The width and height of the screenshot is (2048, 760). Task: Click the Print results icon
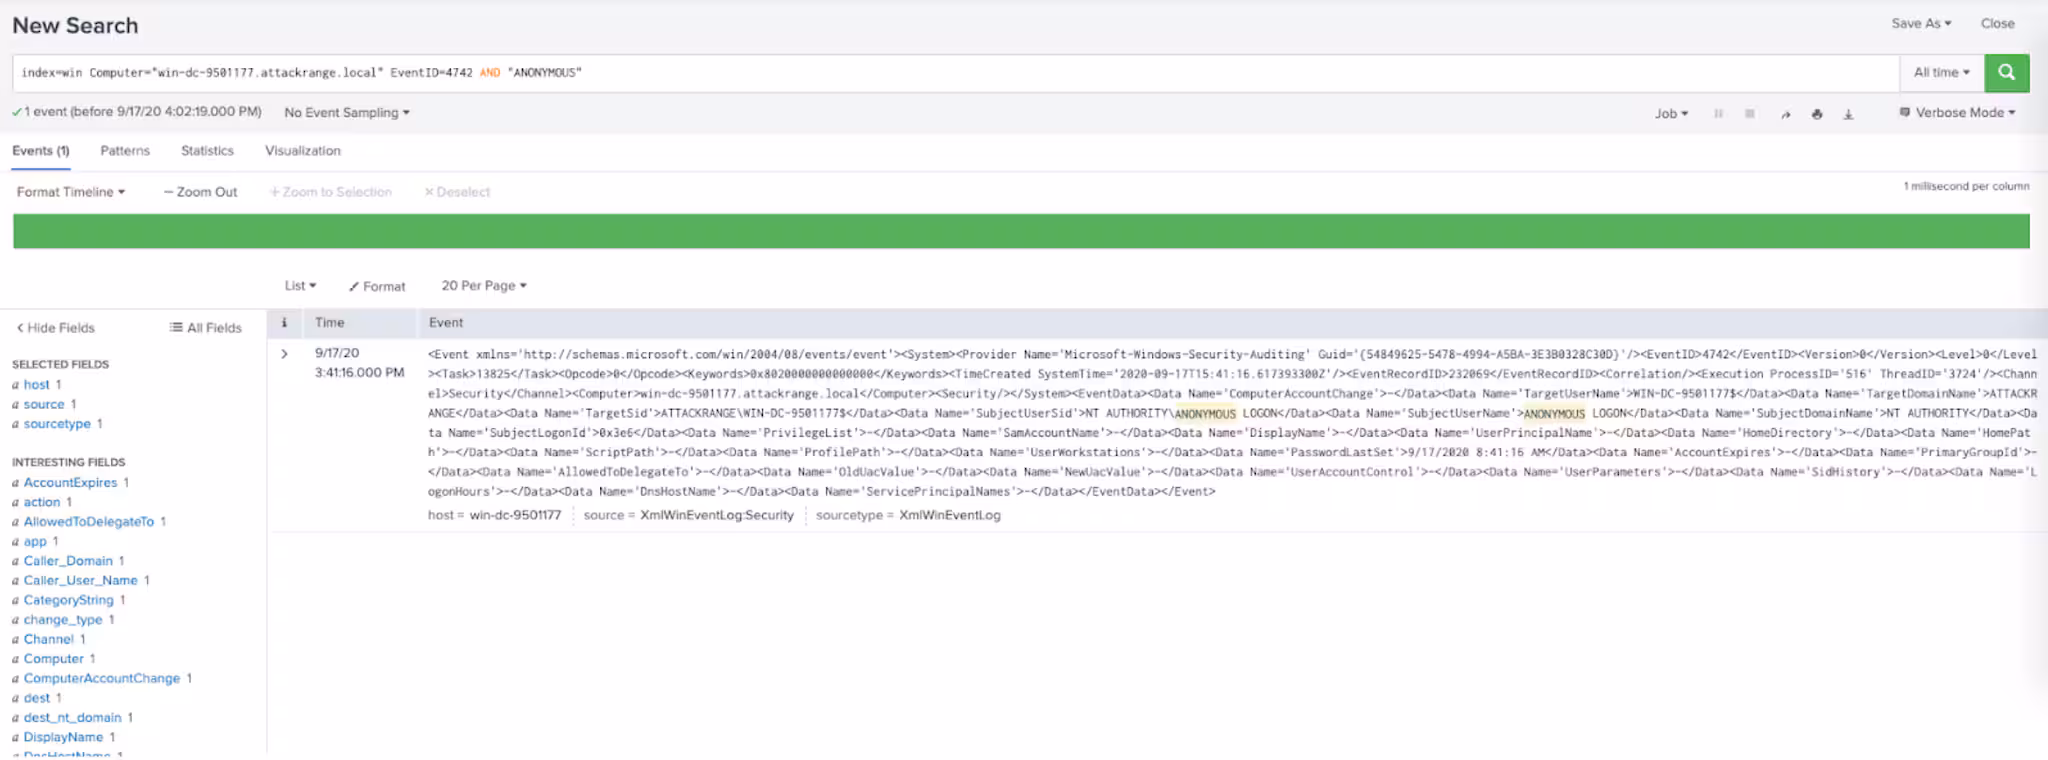click(1816, 114)
